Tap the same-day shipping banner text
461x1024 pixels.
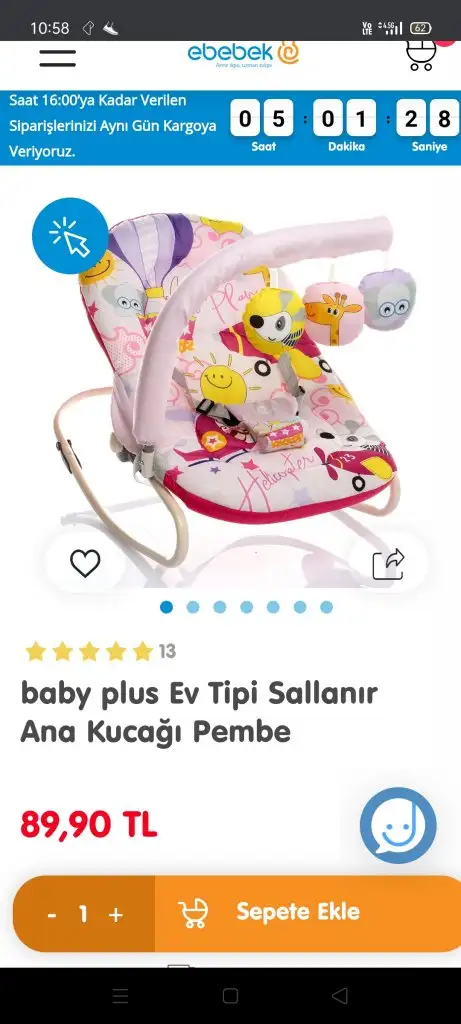[112, 127]
